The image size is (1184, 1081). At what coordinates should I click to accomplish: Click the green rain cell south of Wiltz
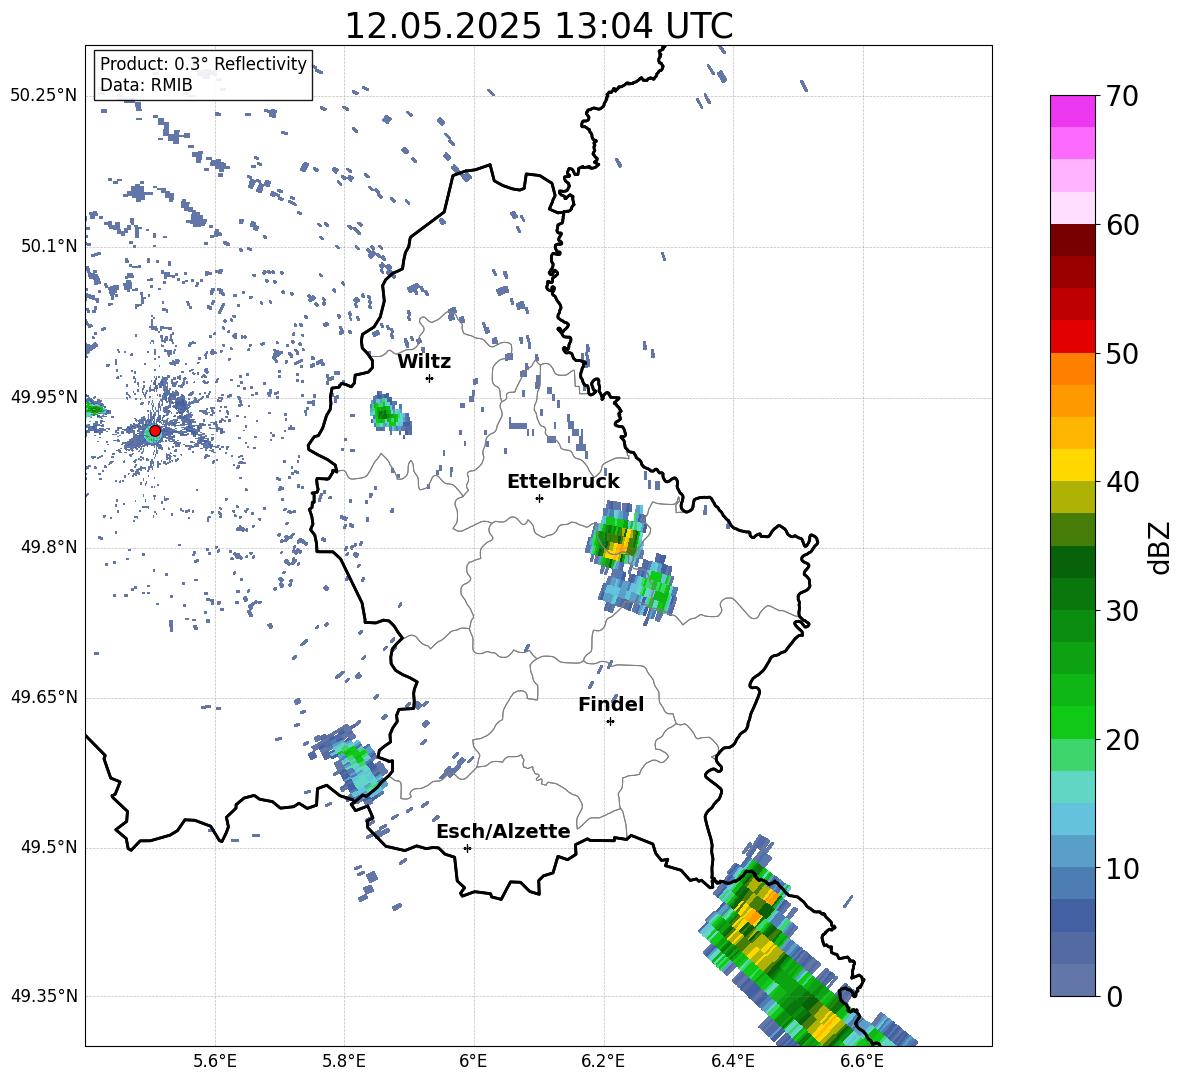coord(389,413)
